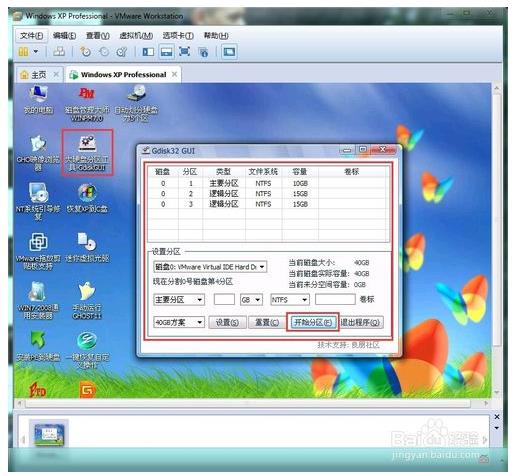This screenshot has height=476, width=512.
Task: Select partition 3 逻辑分区 row
Action: point(268,204)
